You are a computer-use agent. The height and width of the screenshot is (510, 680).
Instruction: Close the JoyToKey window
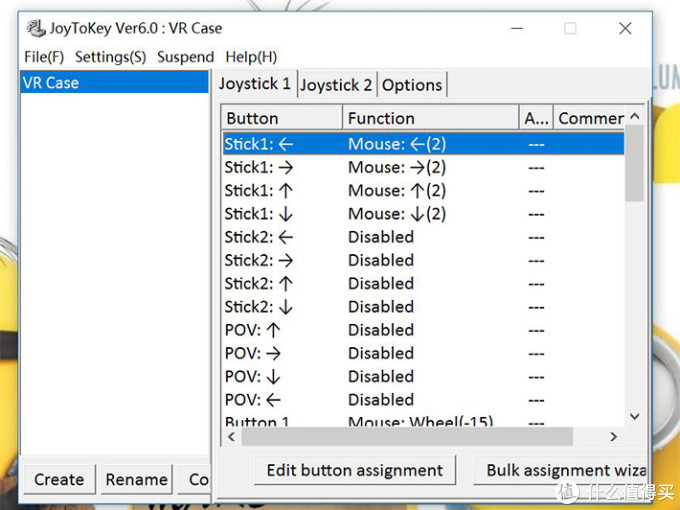625,29
